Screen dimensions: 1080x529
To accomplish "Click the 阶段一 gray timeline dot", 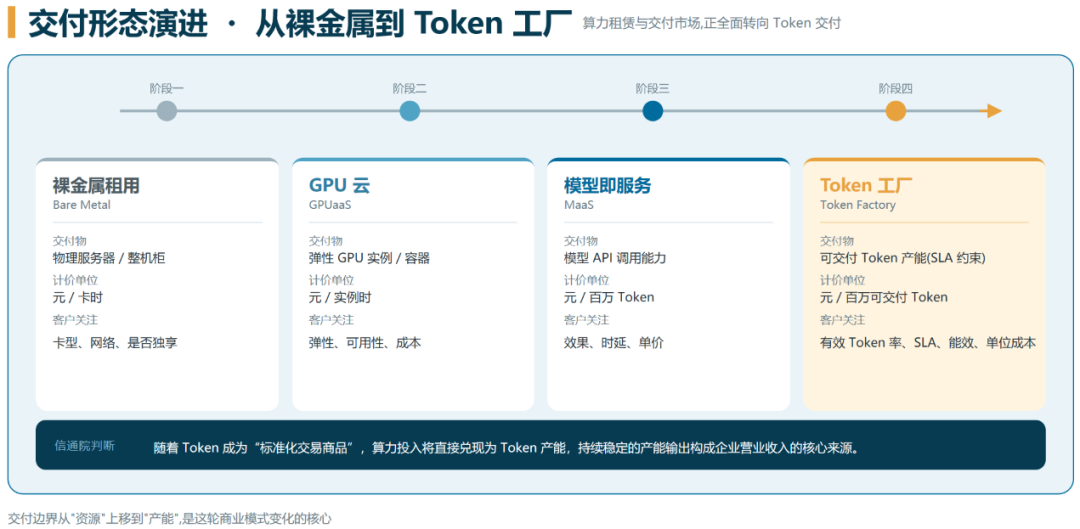I will pyautogui.click(x=167, y=111).
